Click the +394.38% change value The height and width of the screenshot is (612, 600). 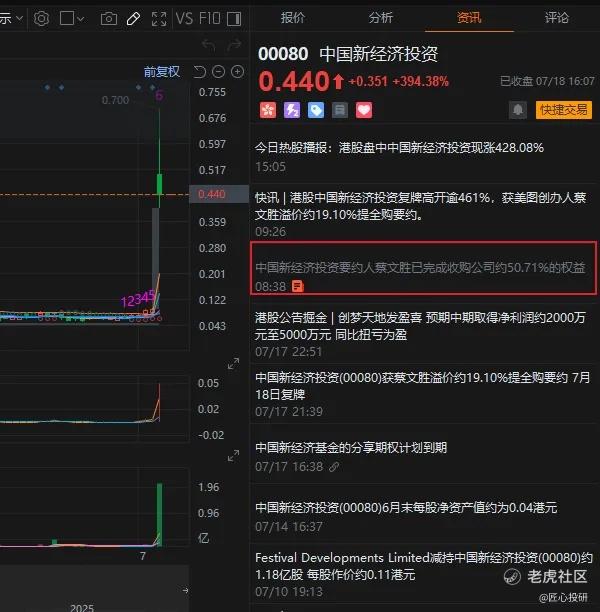pos(420,82)
